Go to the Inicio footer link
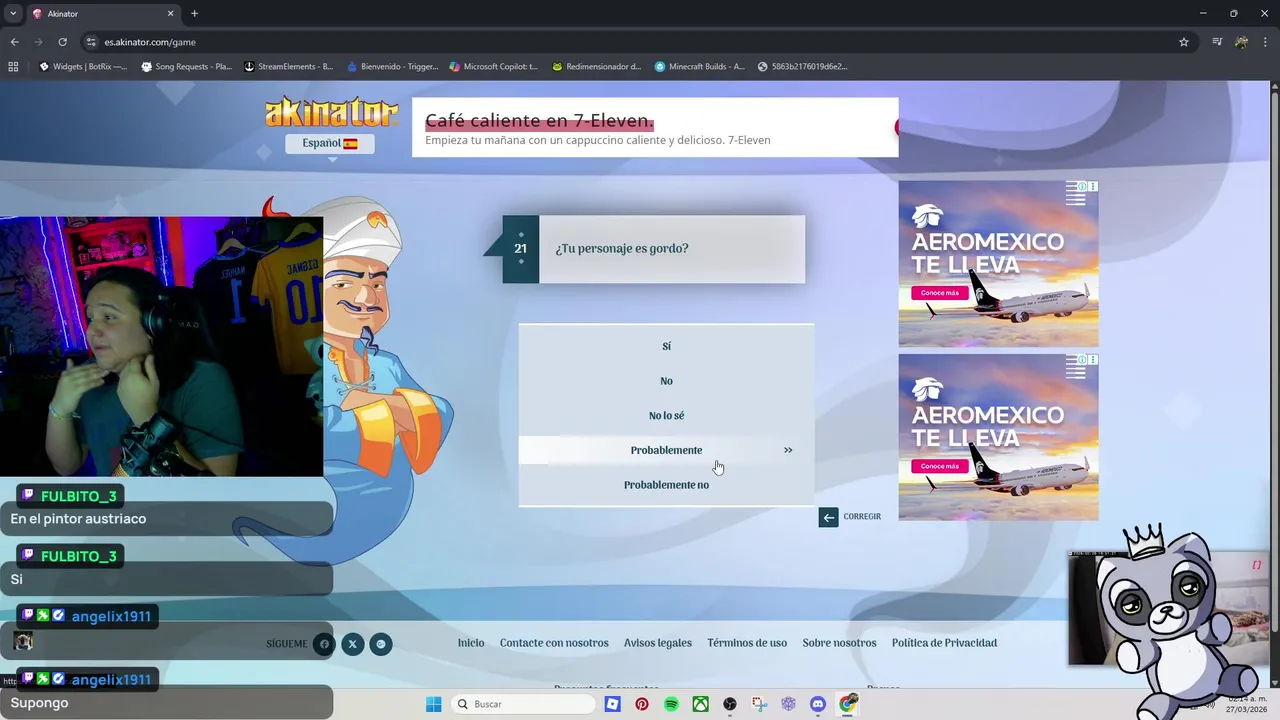The width and height of the screenshot is (1280, 720). (x=471, y=643)
